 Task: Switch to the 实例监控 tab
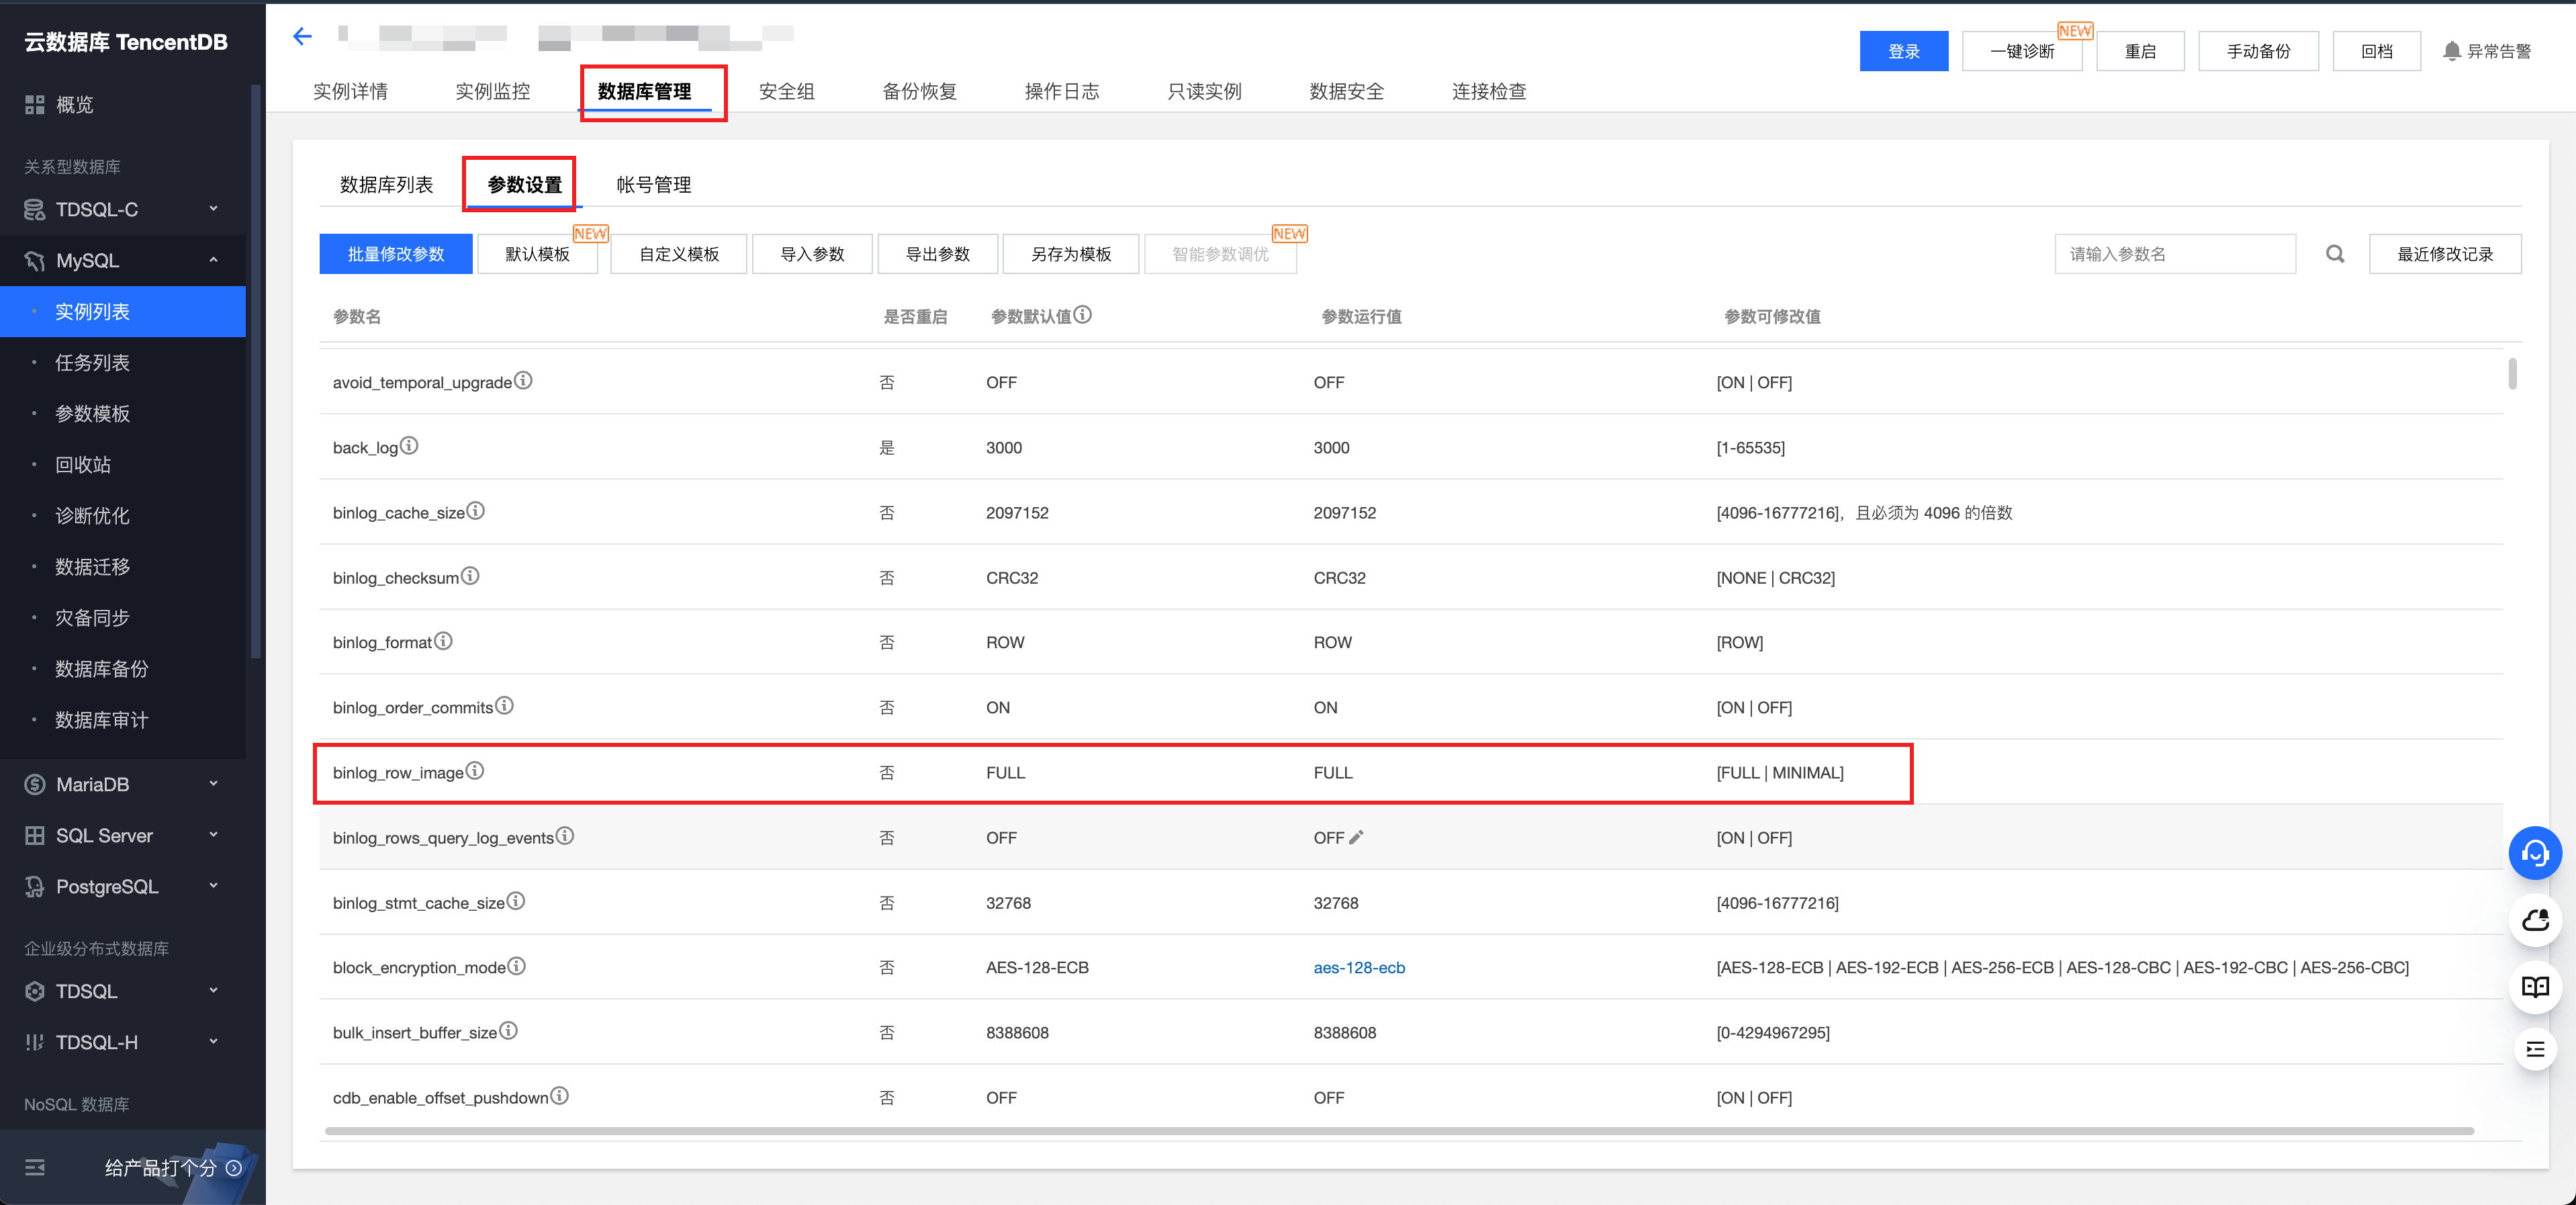(492, 92)
